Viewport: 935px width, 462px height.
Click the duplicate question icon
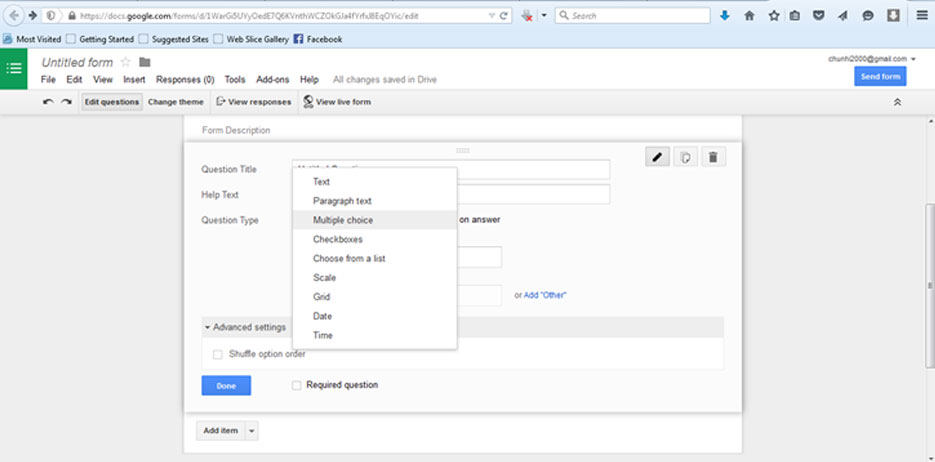point(685,157)
